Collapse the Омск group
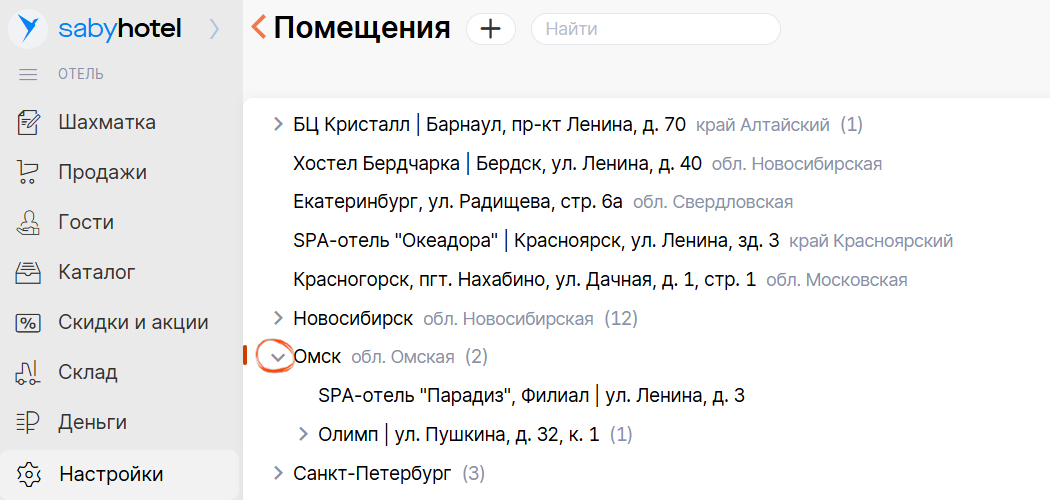Screen dimensions: 1050x500 tap(278, 357)
